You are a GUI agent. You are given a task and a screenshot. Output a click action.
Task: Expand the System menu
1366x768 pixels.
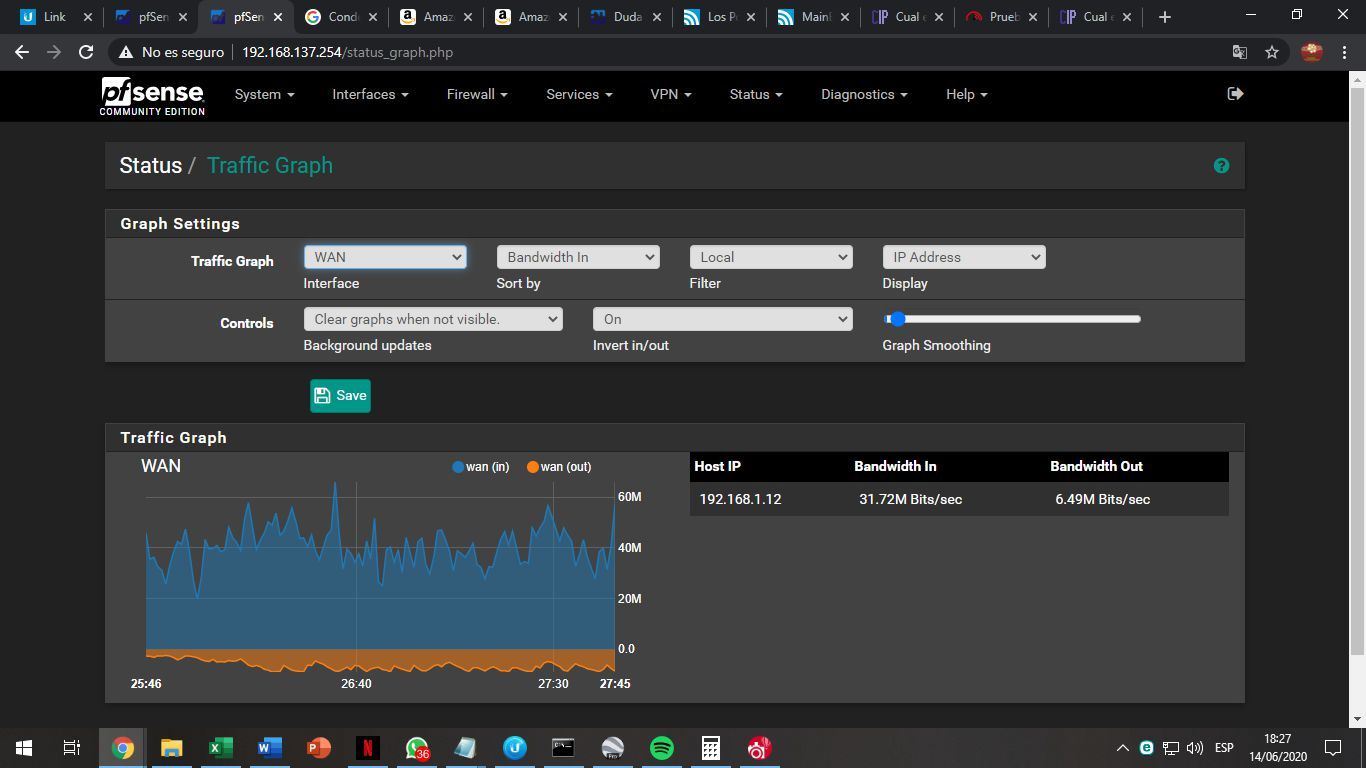264,94
